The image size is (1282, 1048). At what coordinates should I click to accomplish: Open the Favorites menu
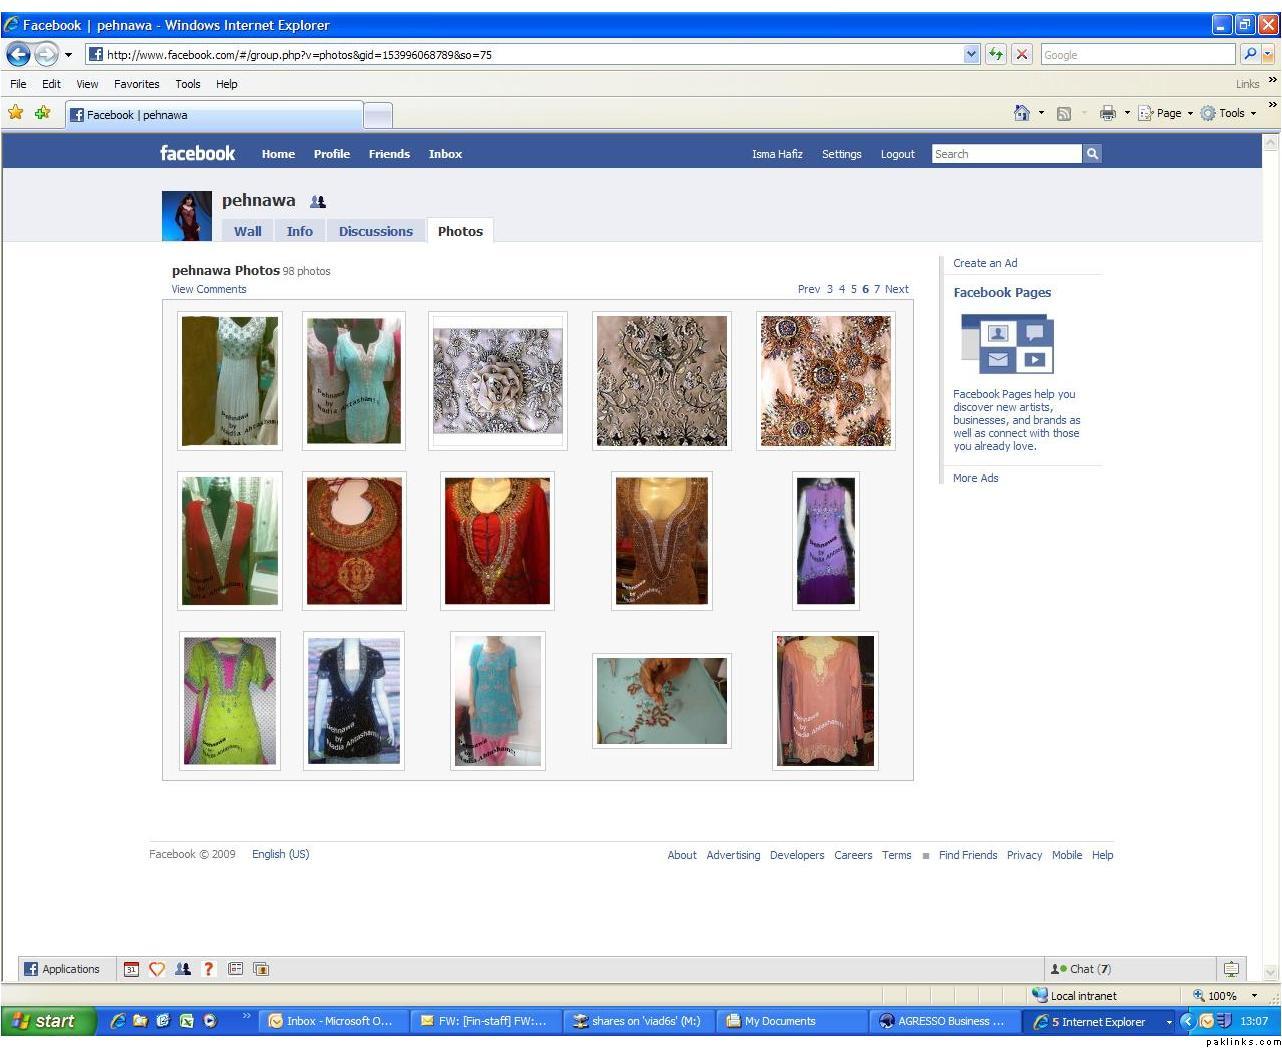[136, 84]
